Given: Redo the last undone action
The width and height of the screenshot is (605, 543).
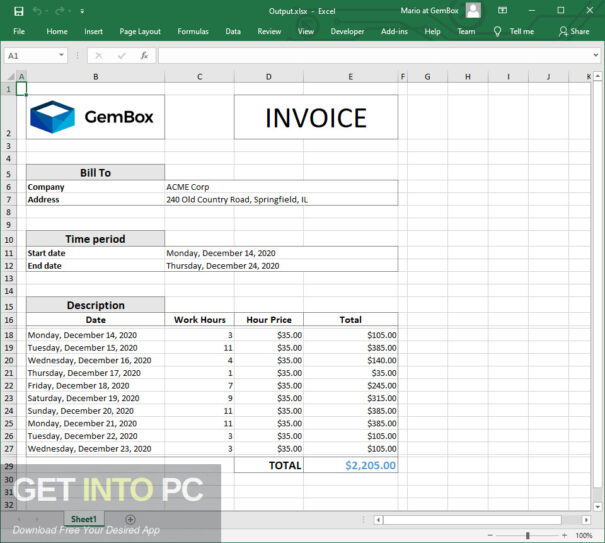Looking at the screenshot, I should 60,11.
